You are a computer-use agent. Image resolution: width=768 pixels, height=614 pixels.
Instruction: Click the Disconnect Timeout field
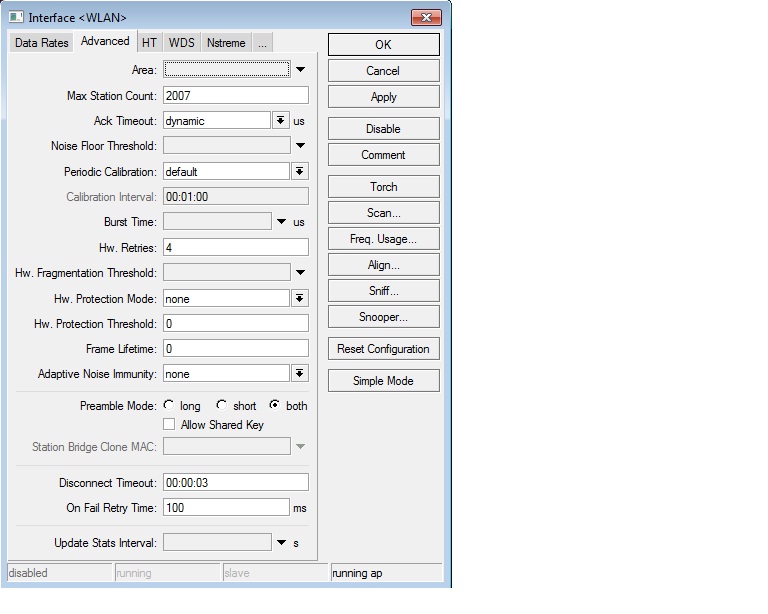pos(236,482)
